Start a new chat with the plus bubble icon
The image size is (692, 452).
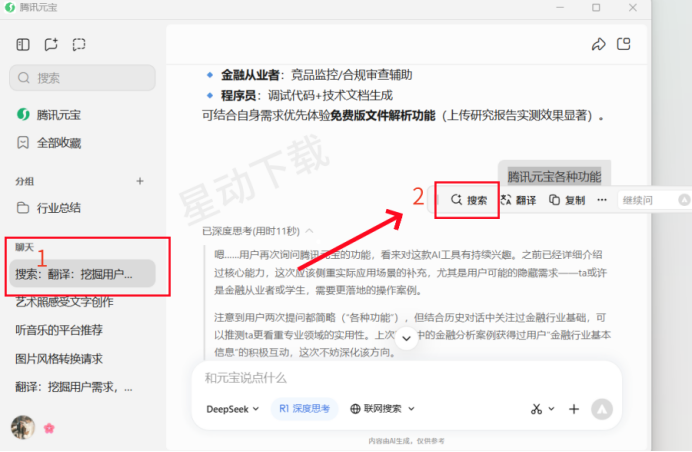pyautogui.click(x=51, y=45)
